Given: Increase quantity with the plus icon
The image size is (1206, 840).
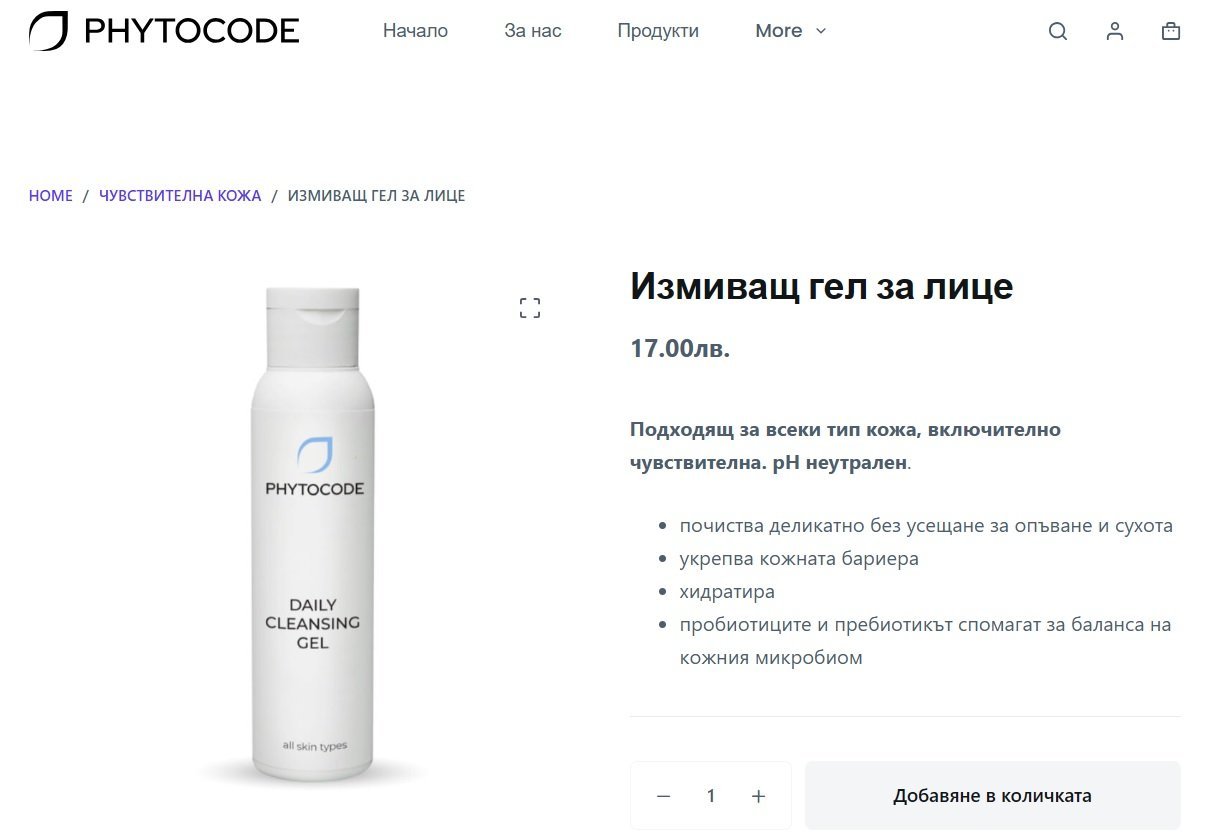Looking at the screenshot, I should 758,796.
